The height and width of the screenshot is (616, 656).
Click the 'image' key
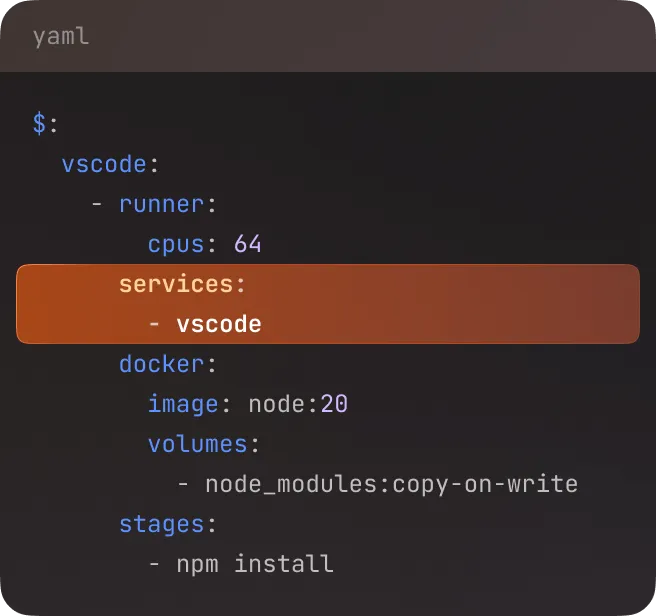click(183, 404)
